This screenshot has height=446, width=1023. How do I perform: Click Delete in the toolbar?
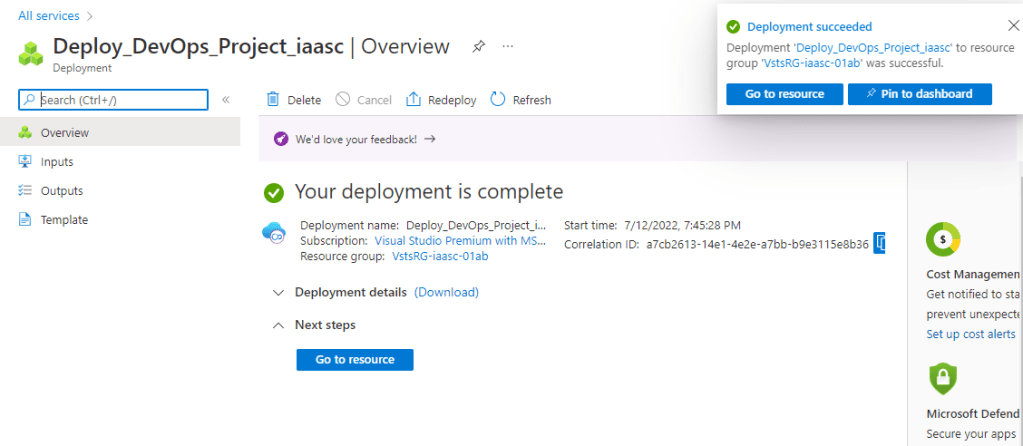pos(293,100)
